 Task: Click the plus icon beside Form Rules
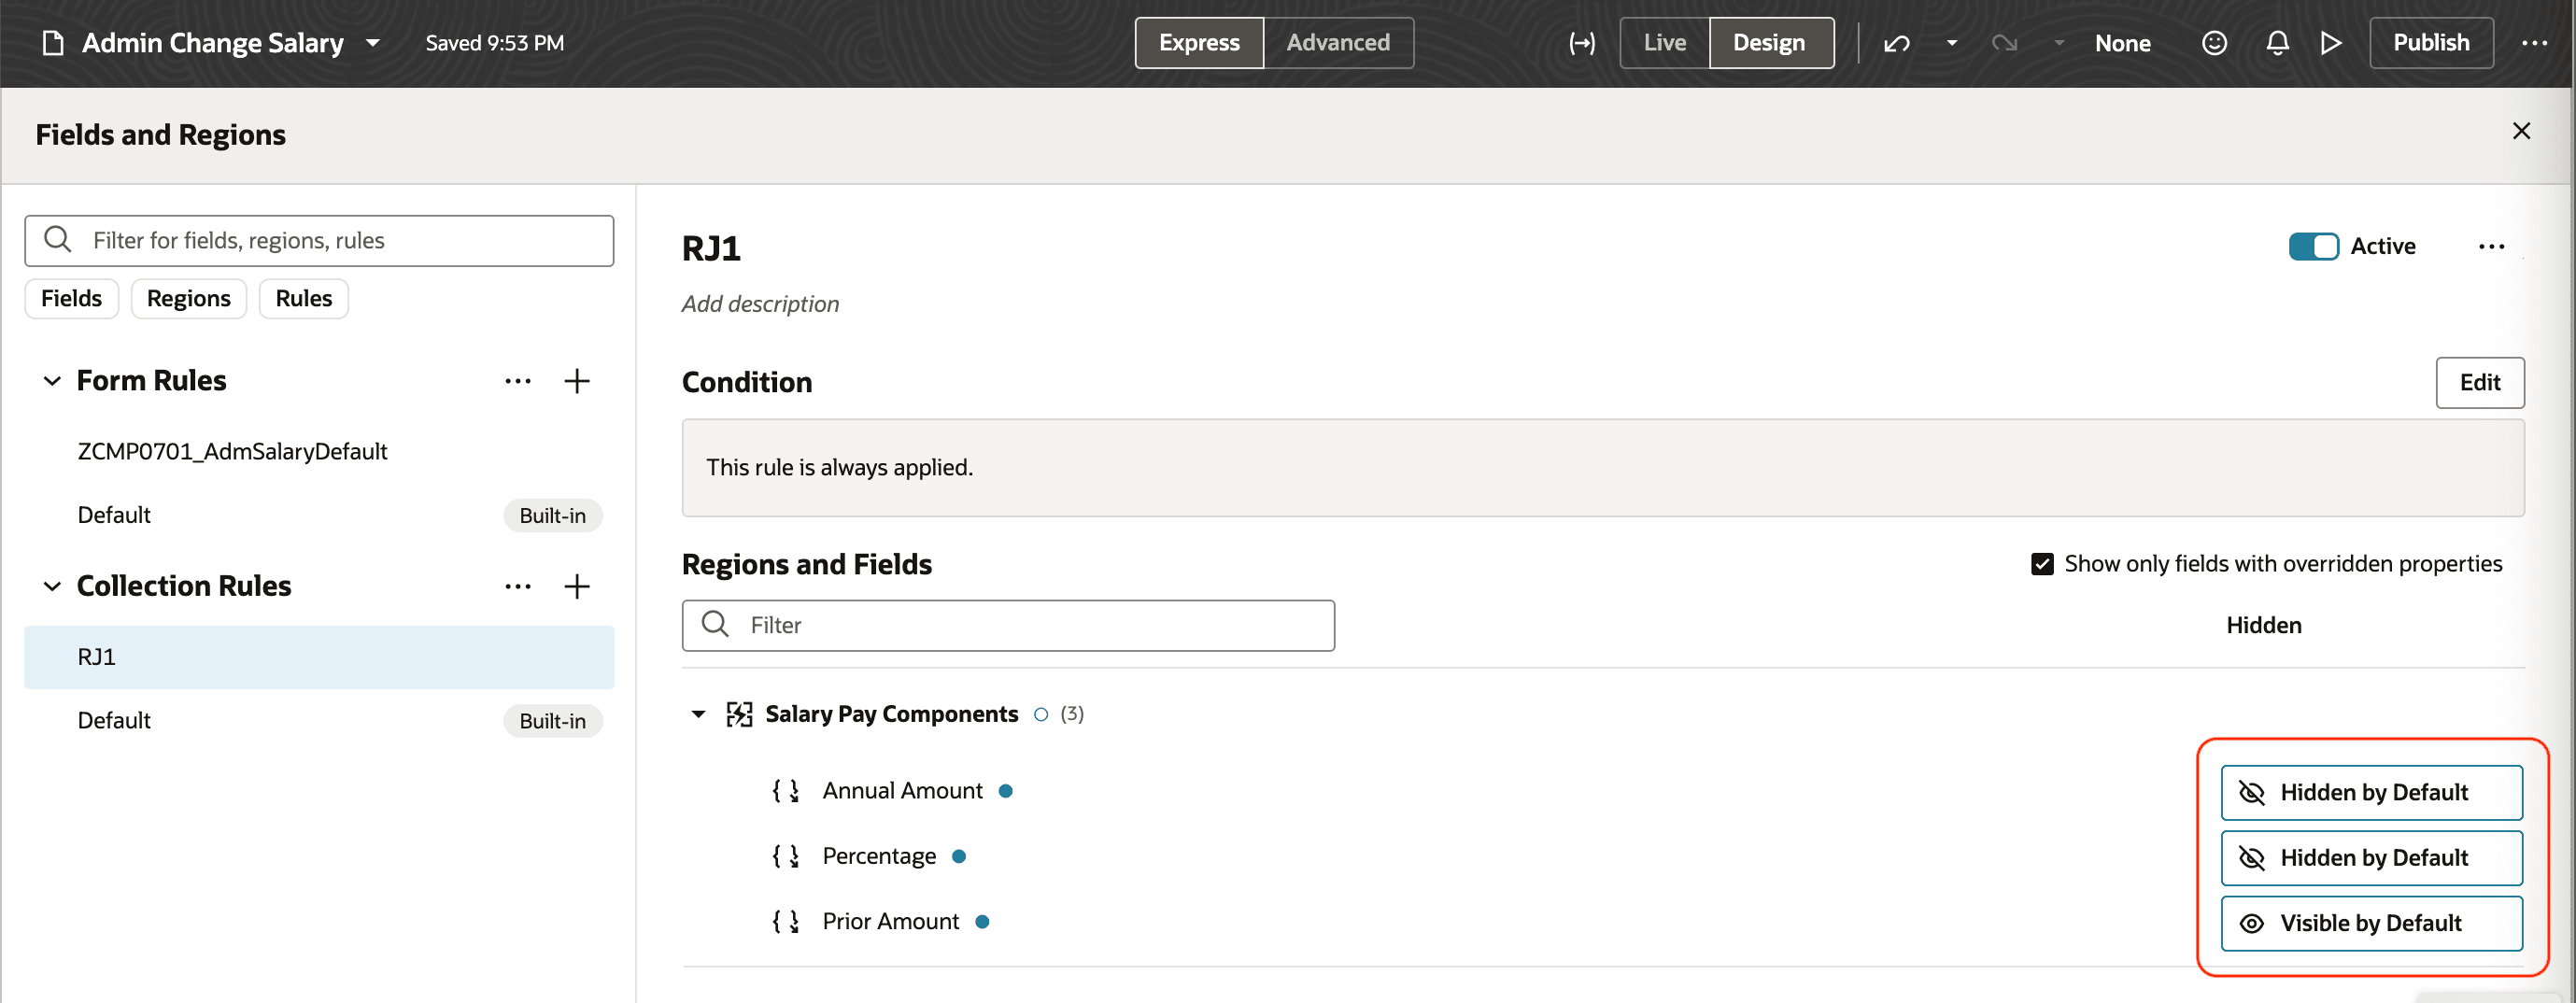point(577,381)
